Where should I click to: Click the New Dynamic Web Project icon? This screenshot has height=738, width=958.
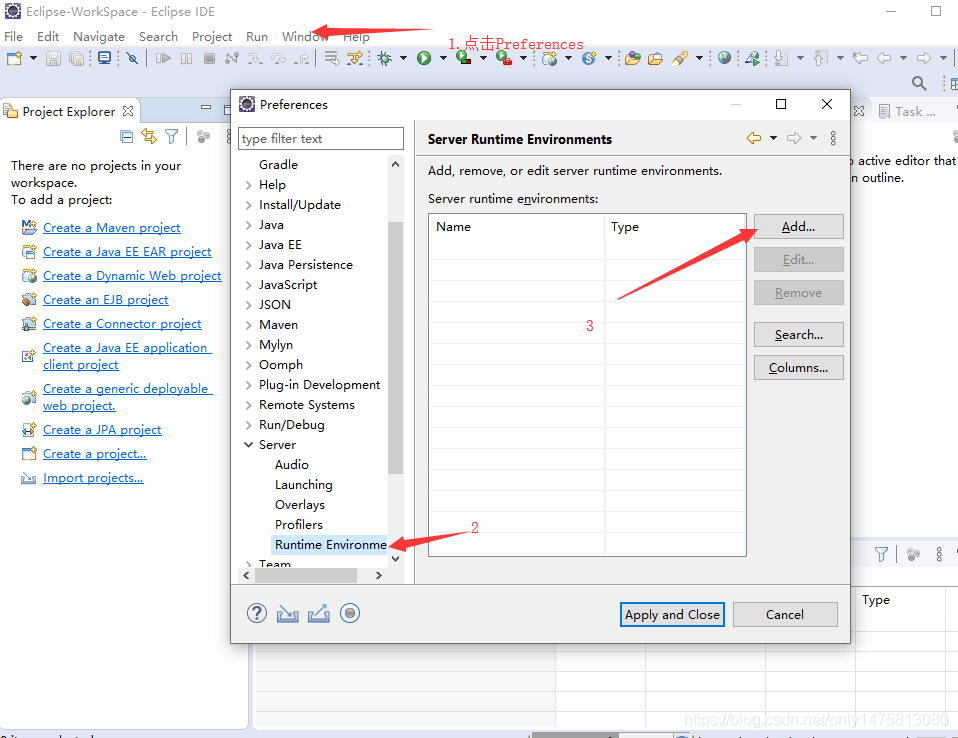point(550,58)
